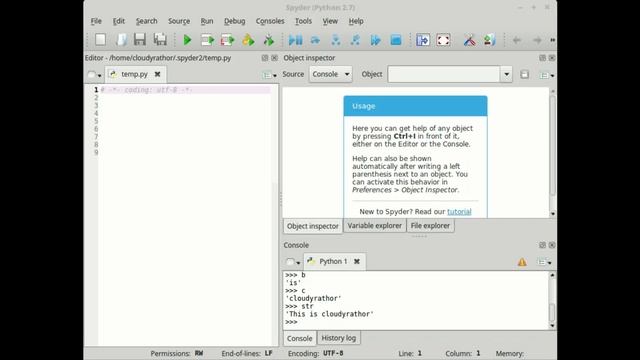This screenshot has height=360, width=640.
Task: Maximize the current pane icon
Action: click(x=423, y=40)
